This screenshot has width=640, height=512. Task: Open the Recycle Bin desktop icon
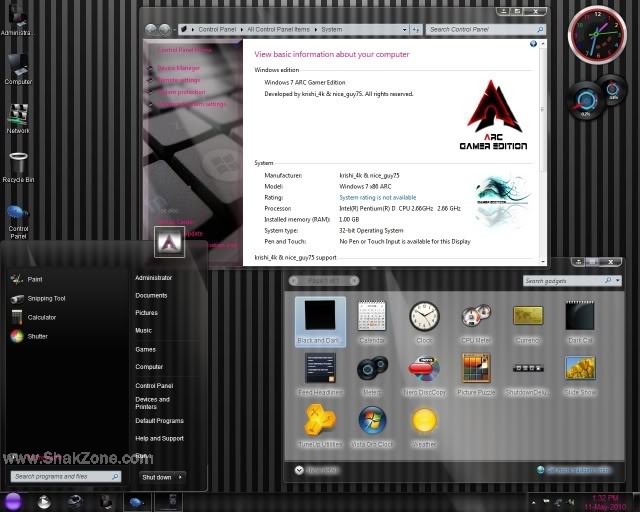(x=18, y=167)
